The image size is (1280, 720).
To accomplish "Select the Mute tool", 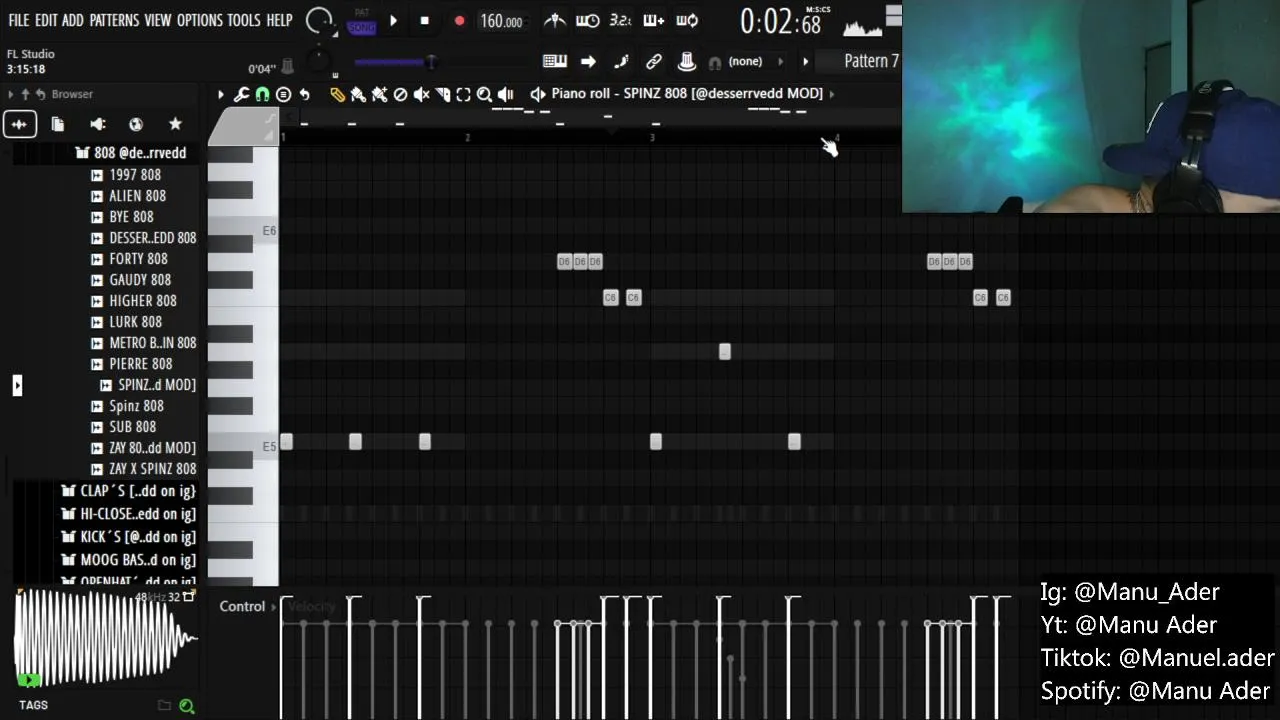I will tap(422, 94).
